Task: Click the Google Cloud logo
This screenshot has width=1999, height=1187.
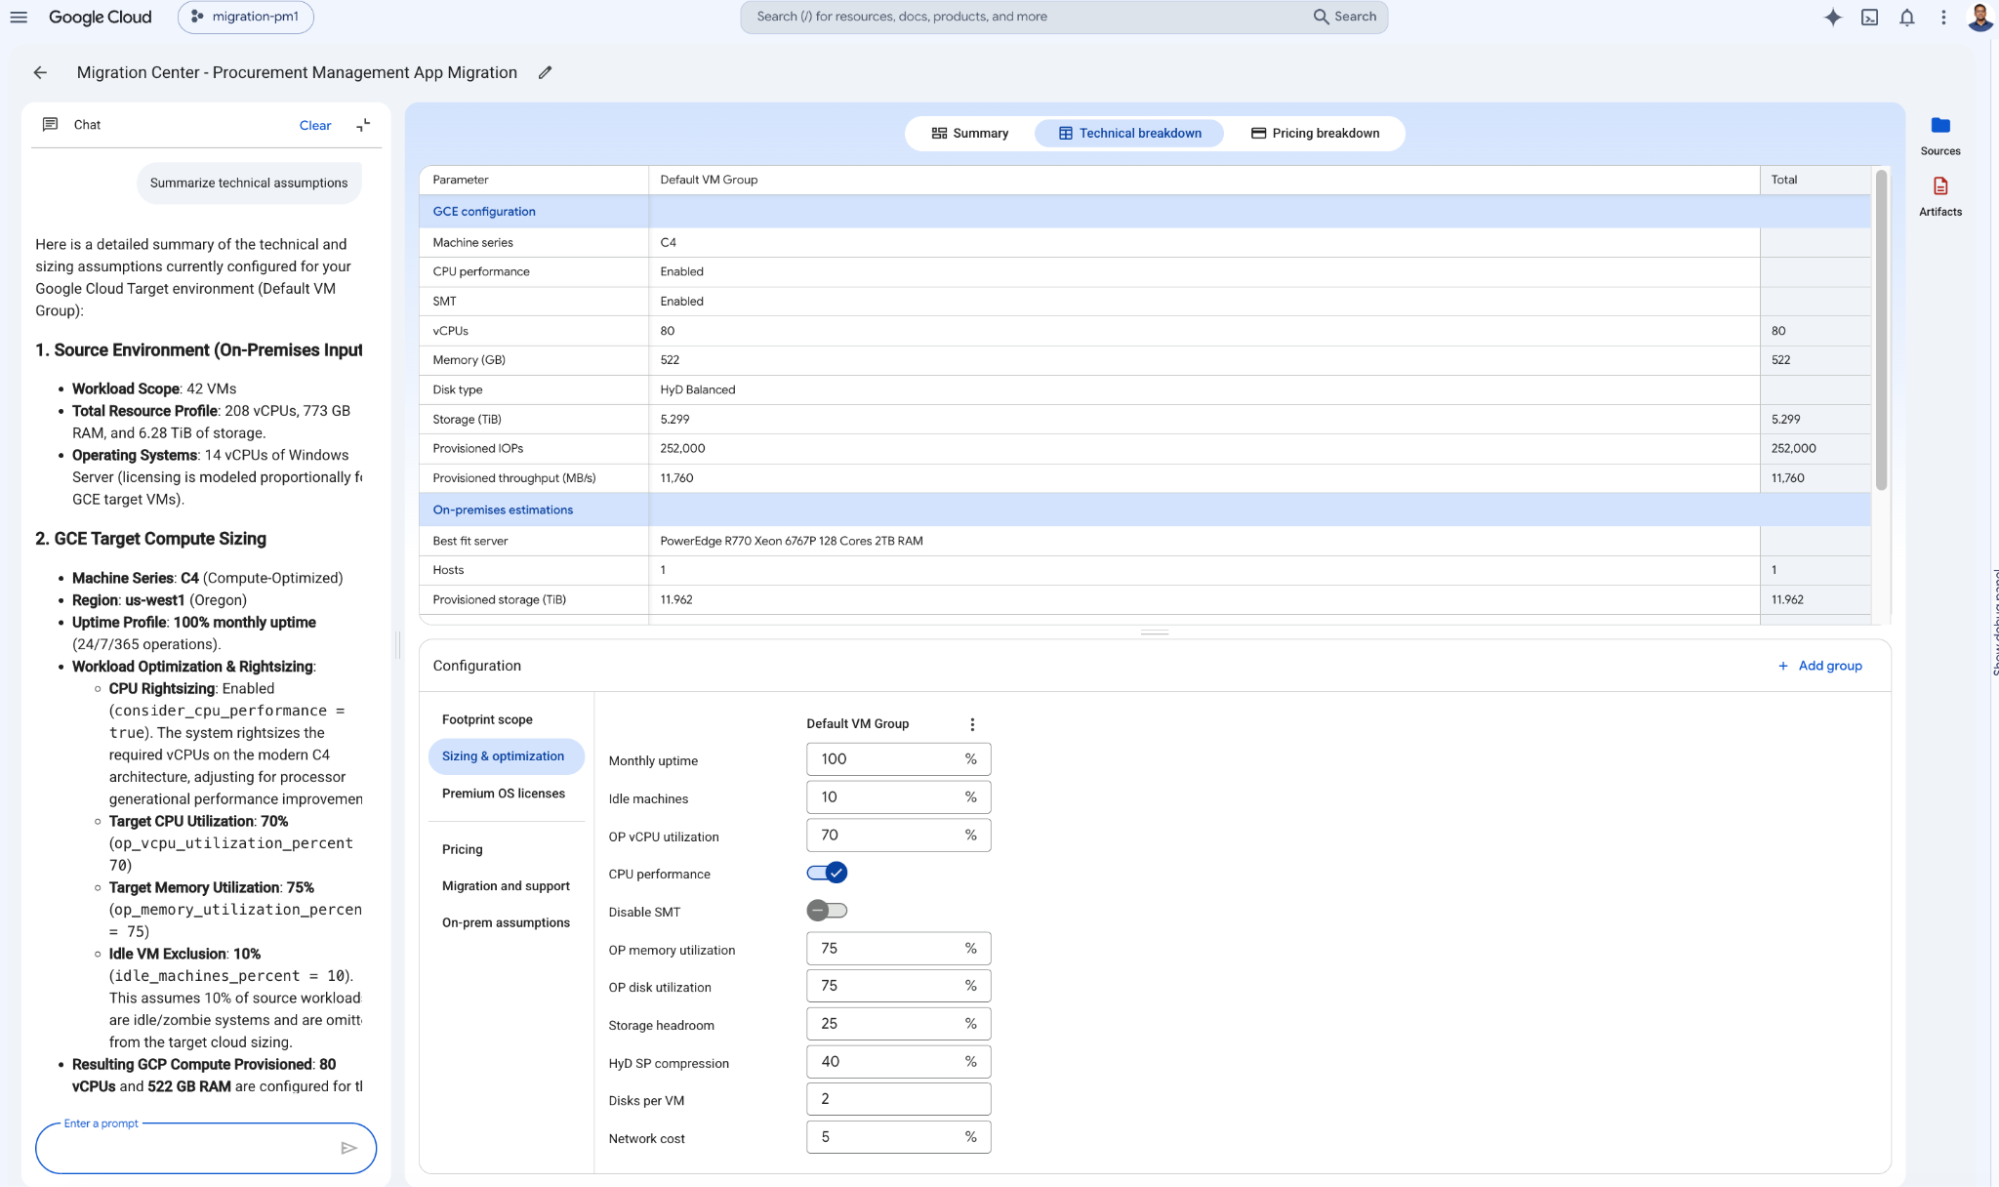Action: point(100,17)
